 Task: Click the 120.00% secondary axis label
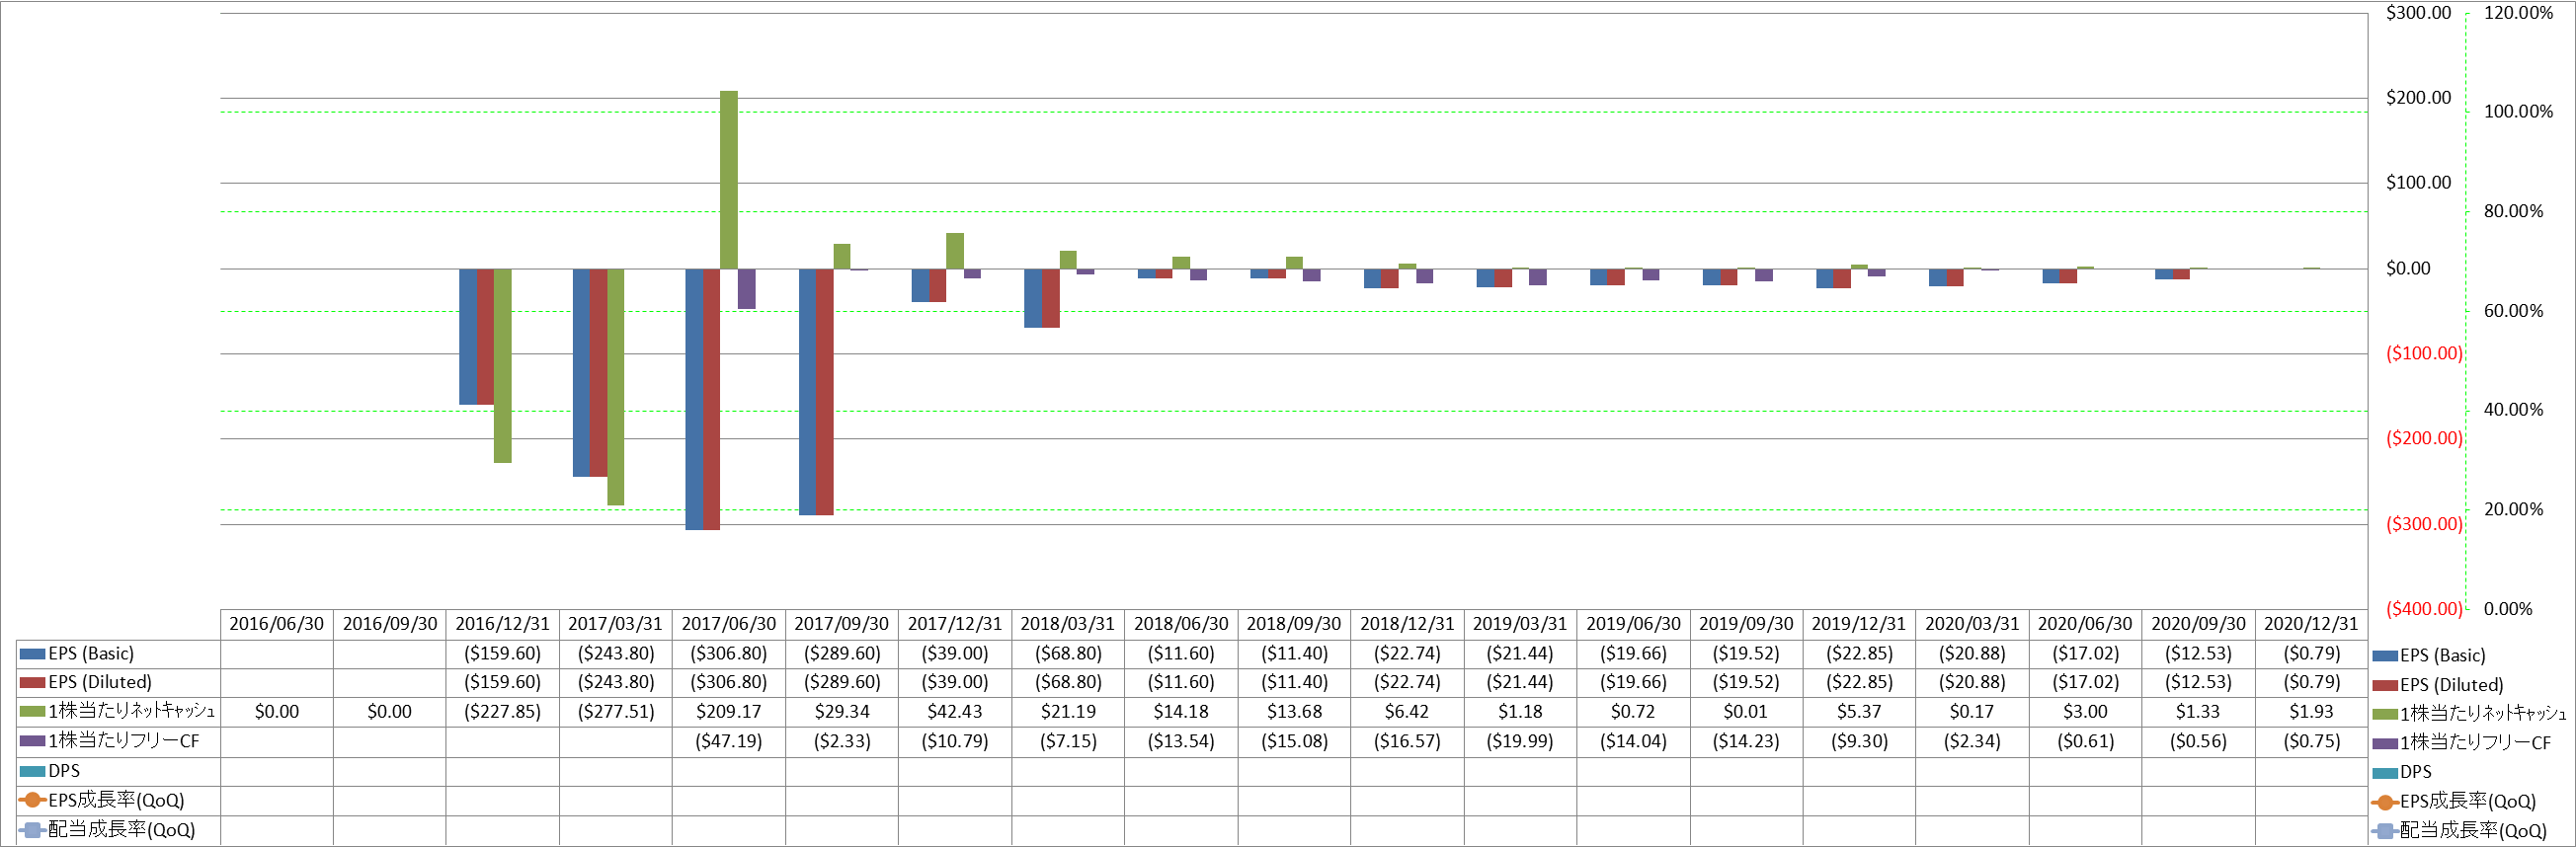(2518, 13)
